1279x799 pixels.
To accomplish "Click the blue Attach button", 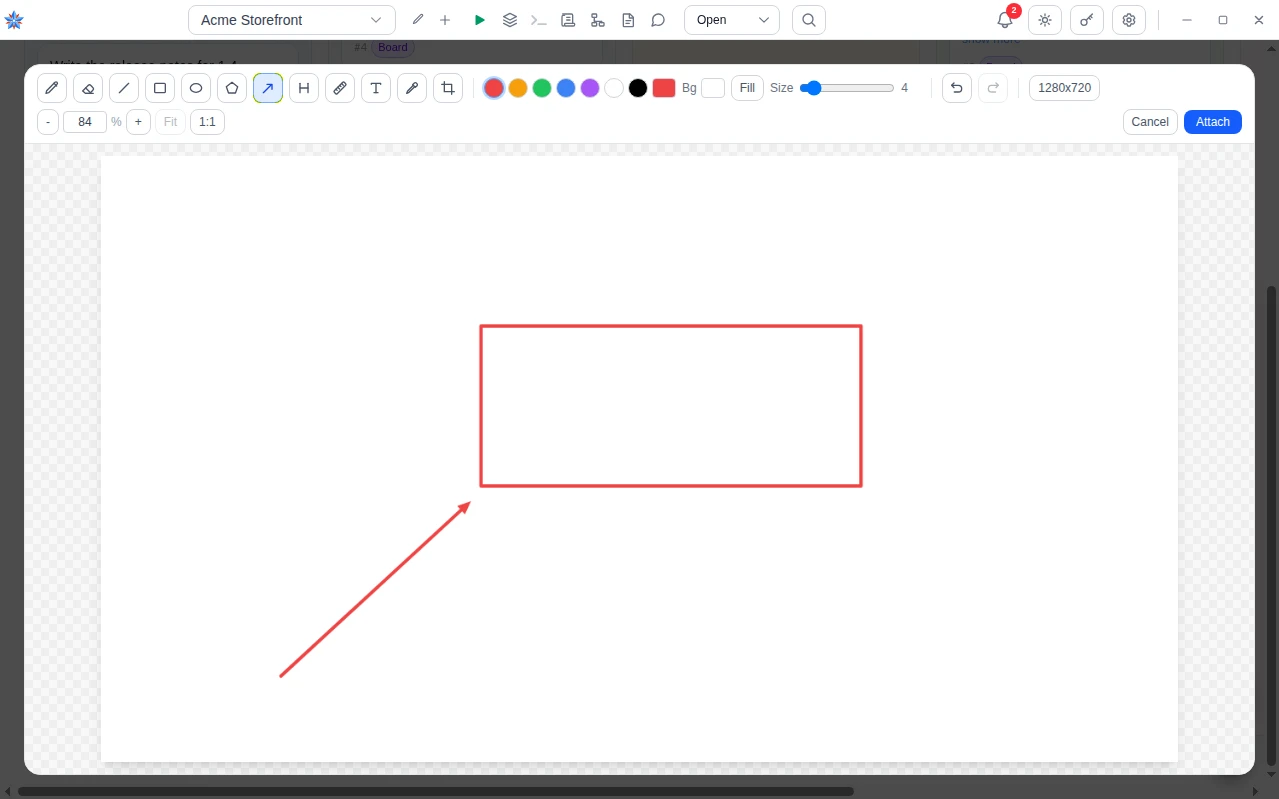I will pos(1213,122).
